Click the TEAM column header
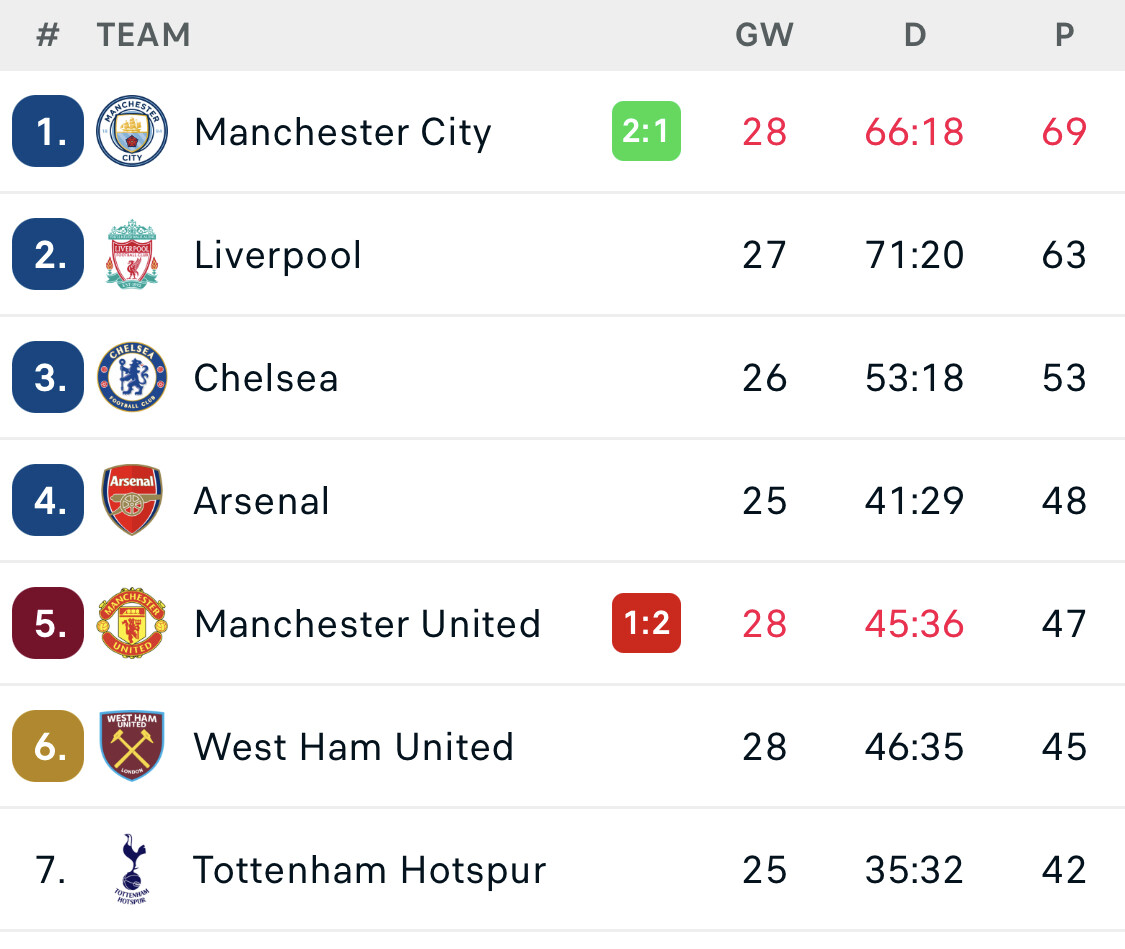Viewport: 1125px width, 949px height. click(x=143, y=35)
